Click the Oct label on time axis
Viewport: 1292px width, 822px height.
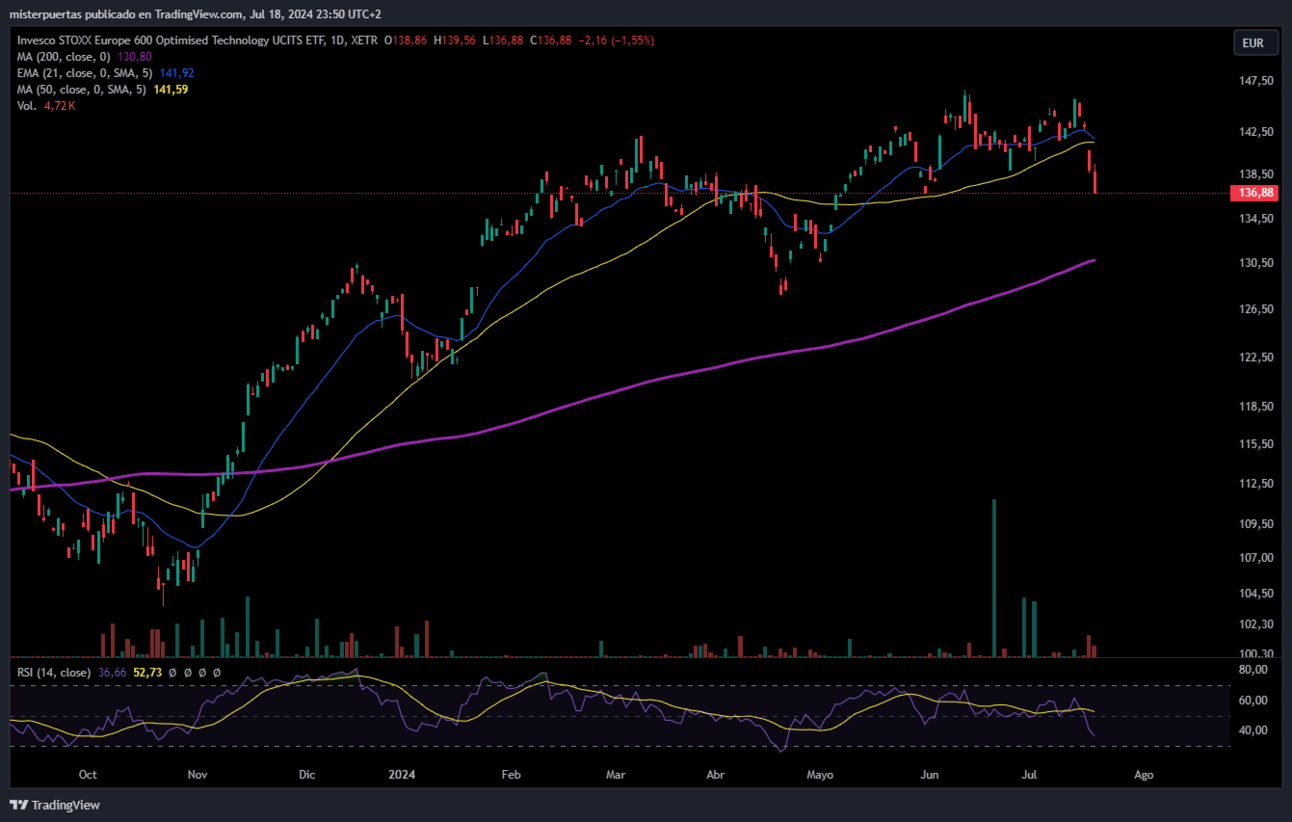(87, 775)
